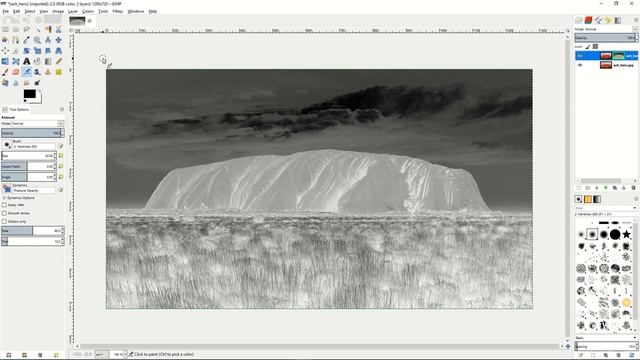Viewport: 640px width, 360px height.
Task: Select the Alignment tool
Action: click(5, 51)
